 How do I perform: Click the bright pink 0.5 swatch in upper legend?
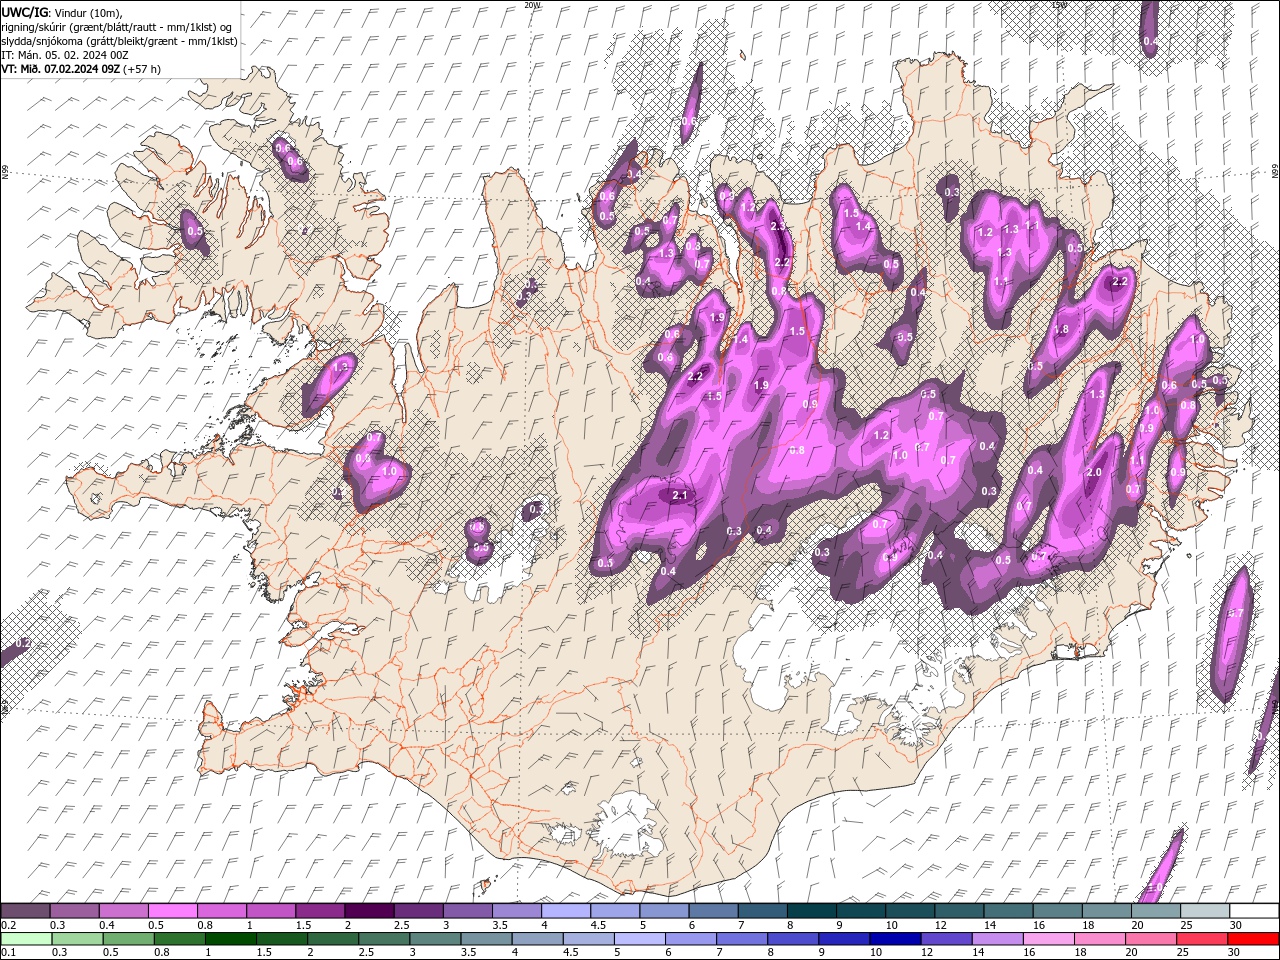click(172, 911)
